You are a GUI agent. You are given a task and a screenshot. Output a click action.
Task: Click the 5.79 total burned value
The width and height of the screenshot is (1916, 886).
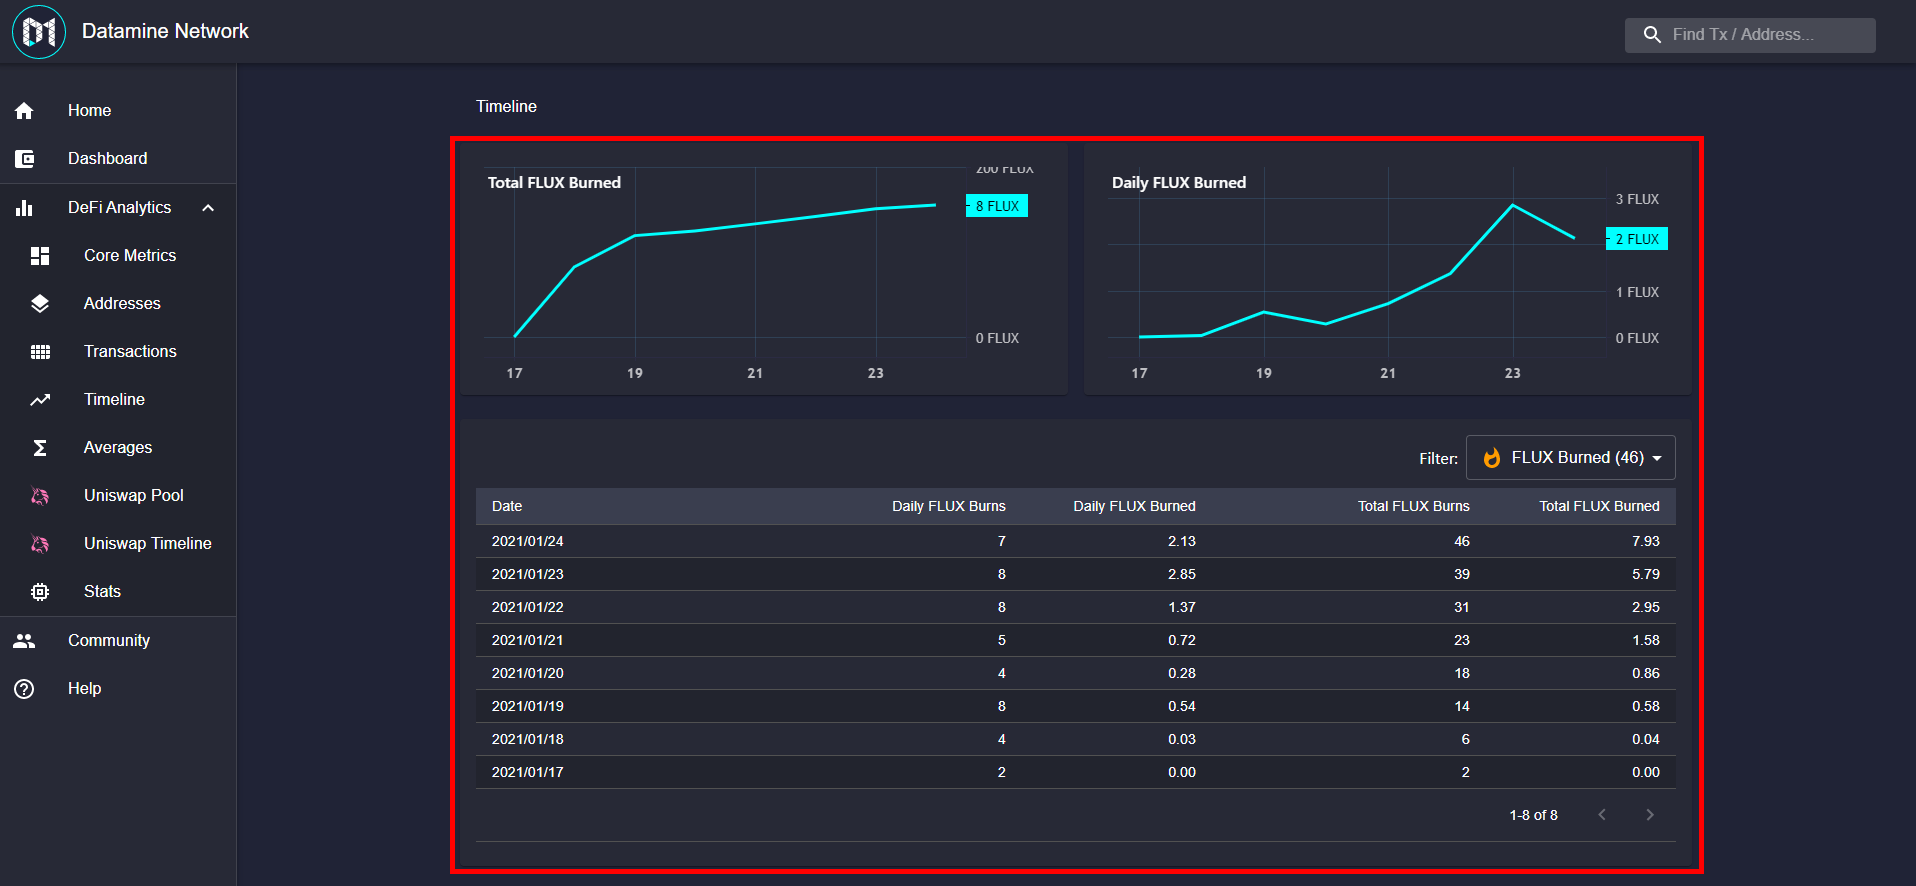point(1646,575)
